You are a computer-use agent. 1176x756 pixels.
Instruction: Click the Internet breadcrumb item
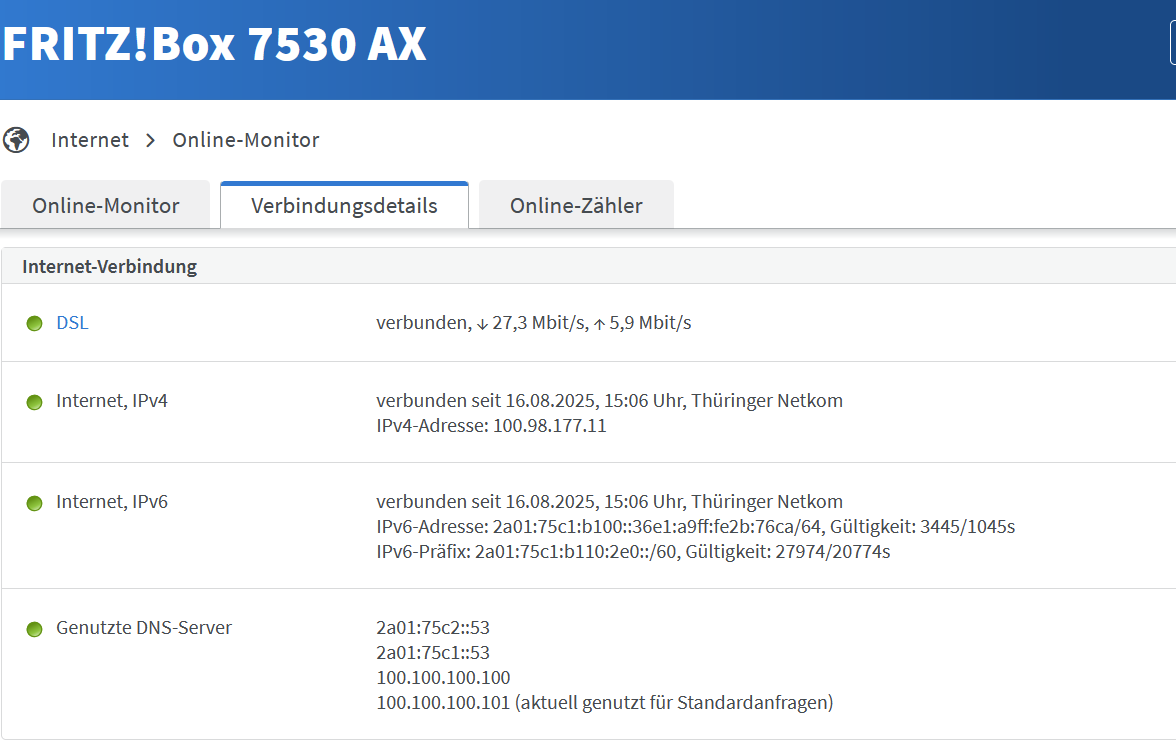click(90, 140)
